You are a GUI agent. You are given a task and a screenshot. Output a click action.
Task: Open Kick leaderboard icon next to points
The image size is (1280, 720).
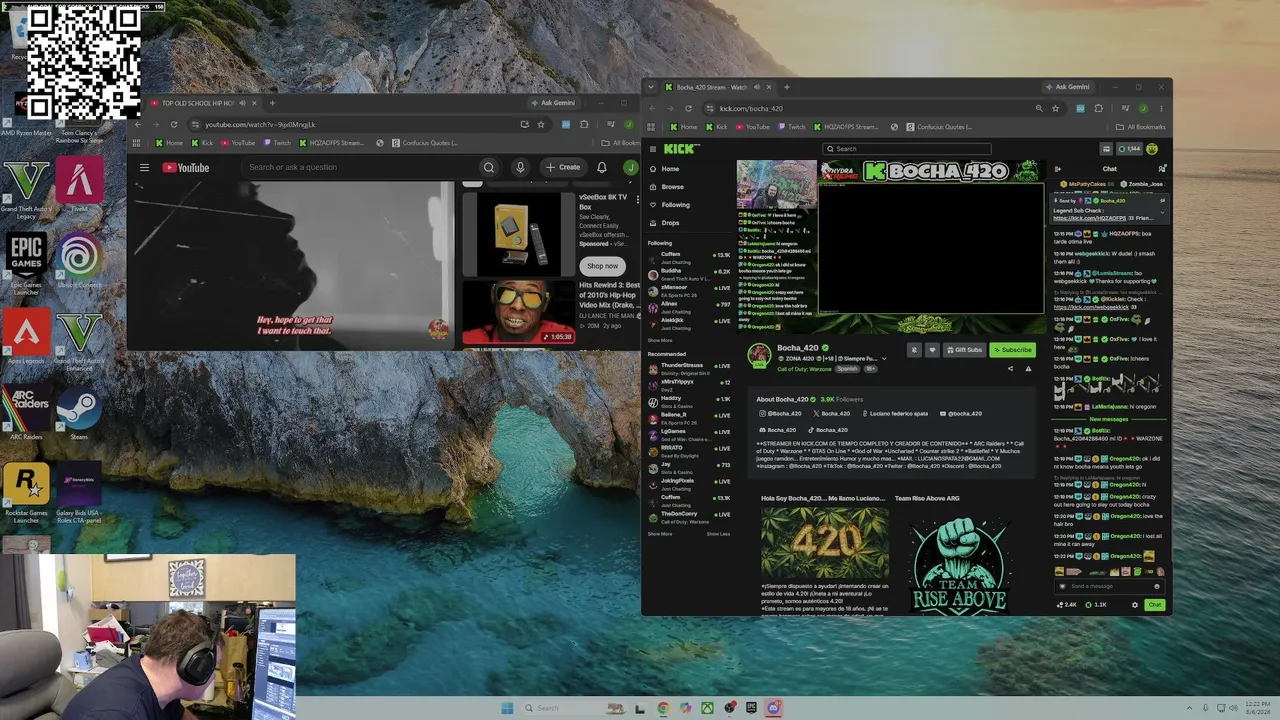(1106, 149)
